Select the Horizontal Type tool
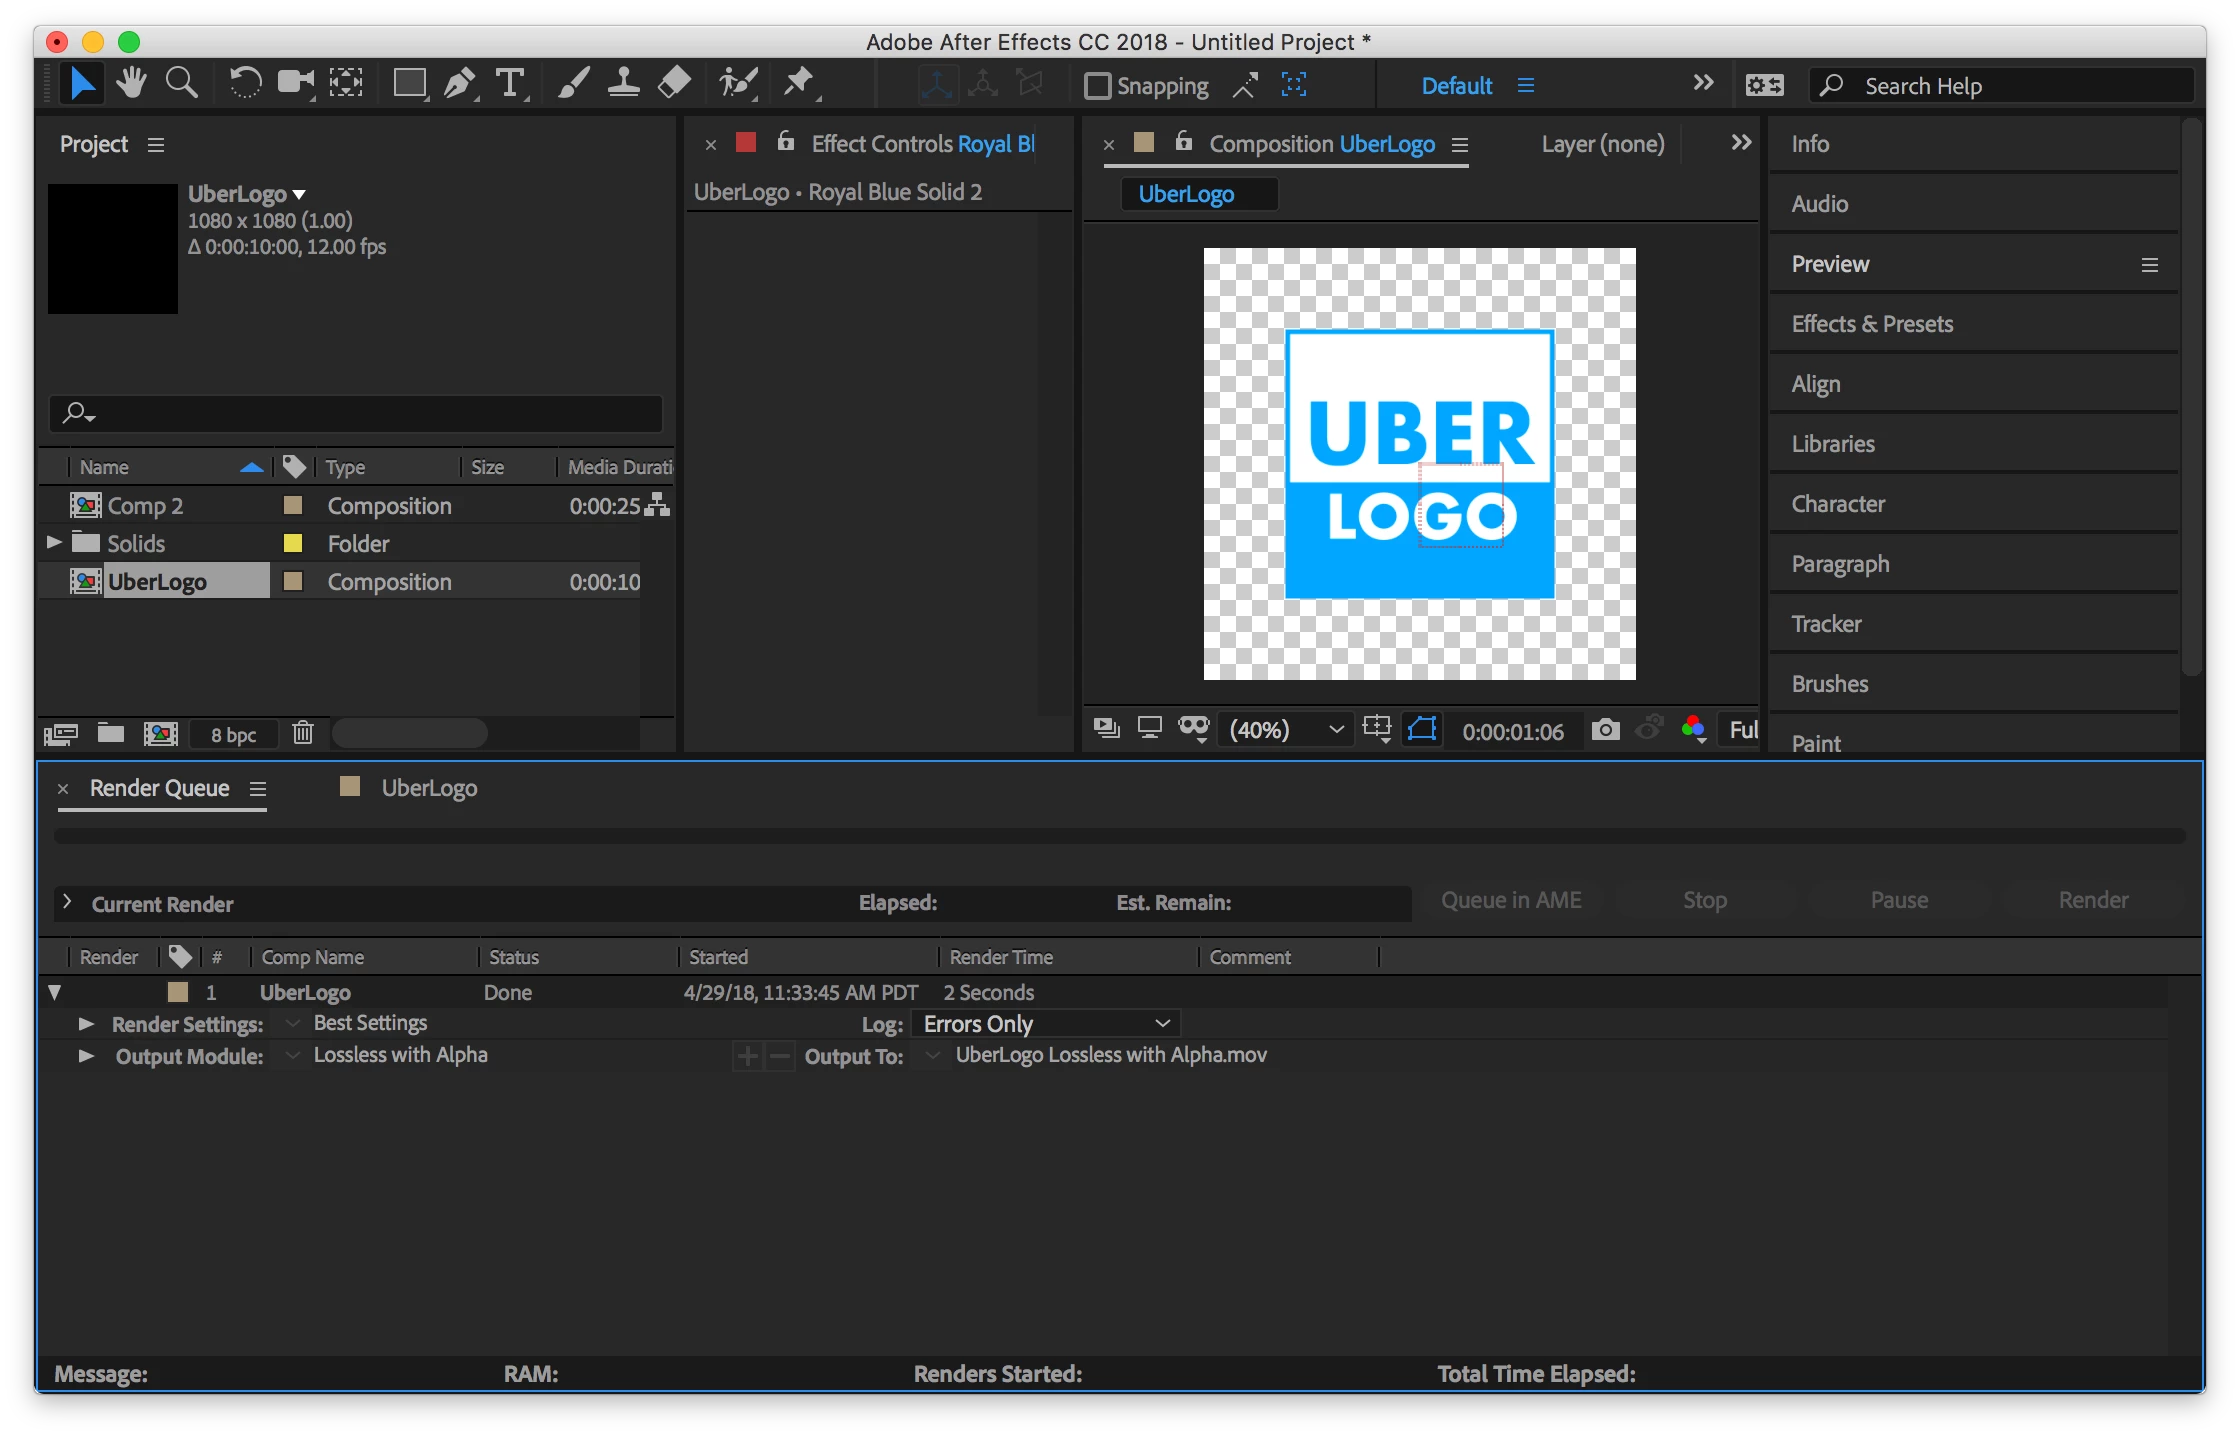 click(510, 84)
